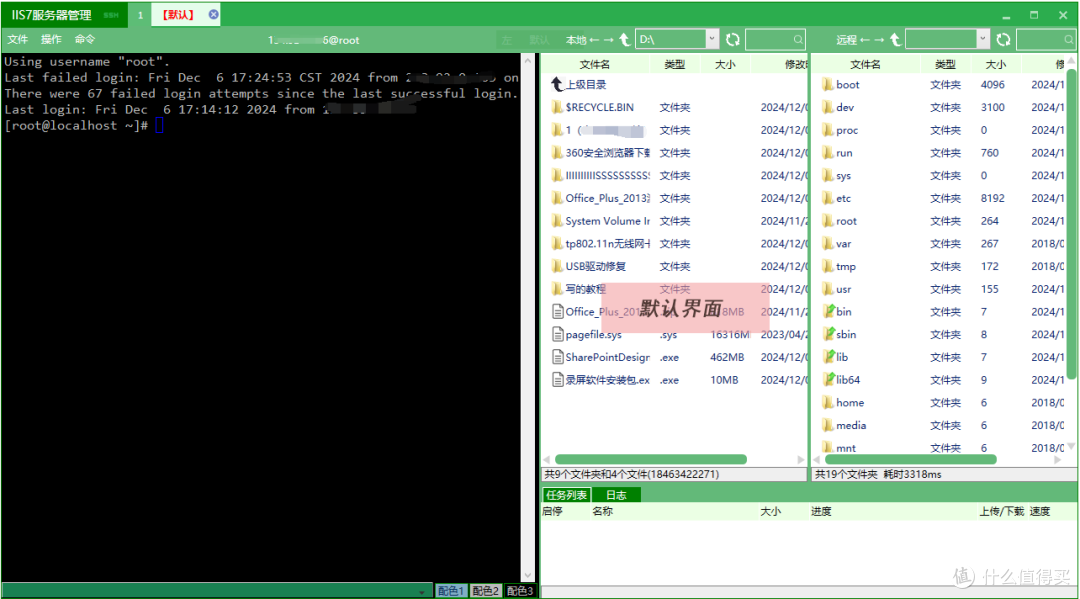Switch to the 日志 tab

617,494
